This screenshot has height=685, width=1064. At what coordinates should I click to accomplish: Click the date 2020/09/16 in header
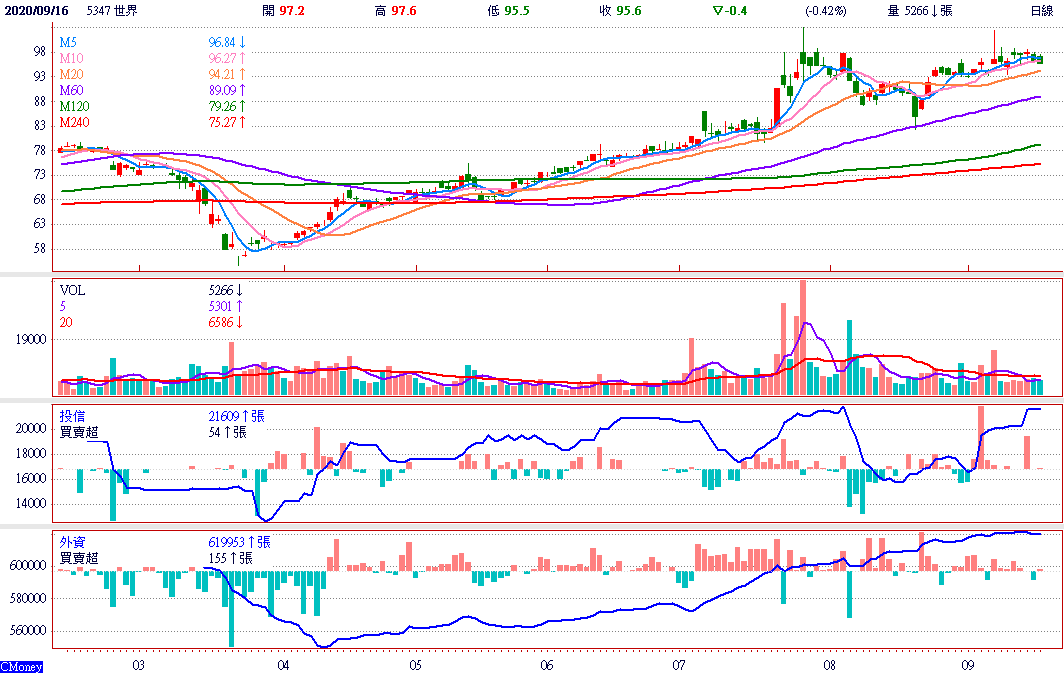(x=38, y=10)
